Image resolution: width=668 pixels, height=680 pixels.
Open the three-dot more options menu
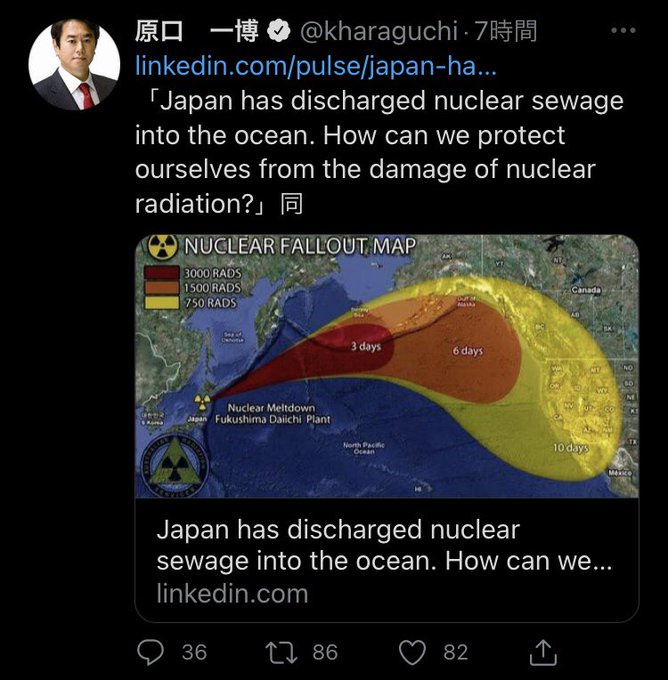[x=623, y=30]
